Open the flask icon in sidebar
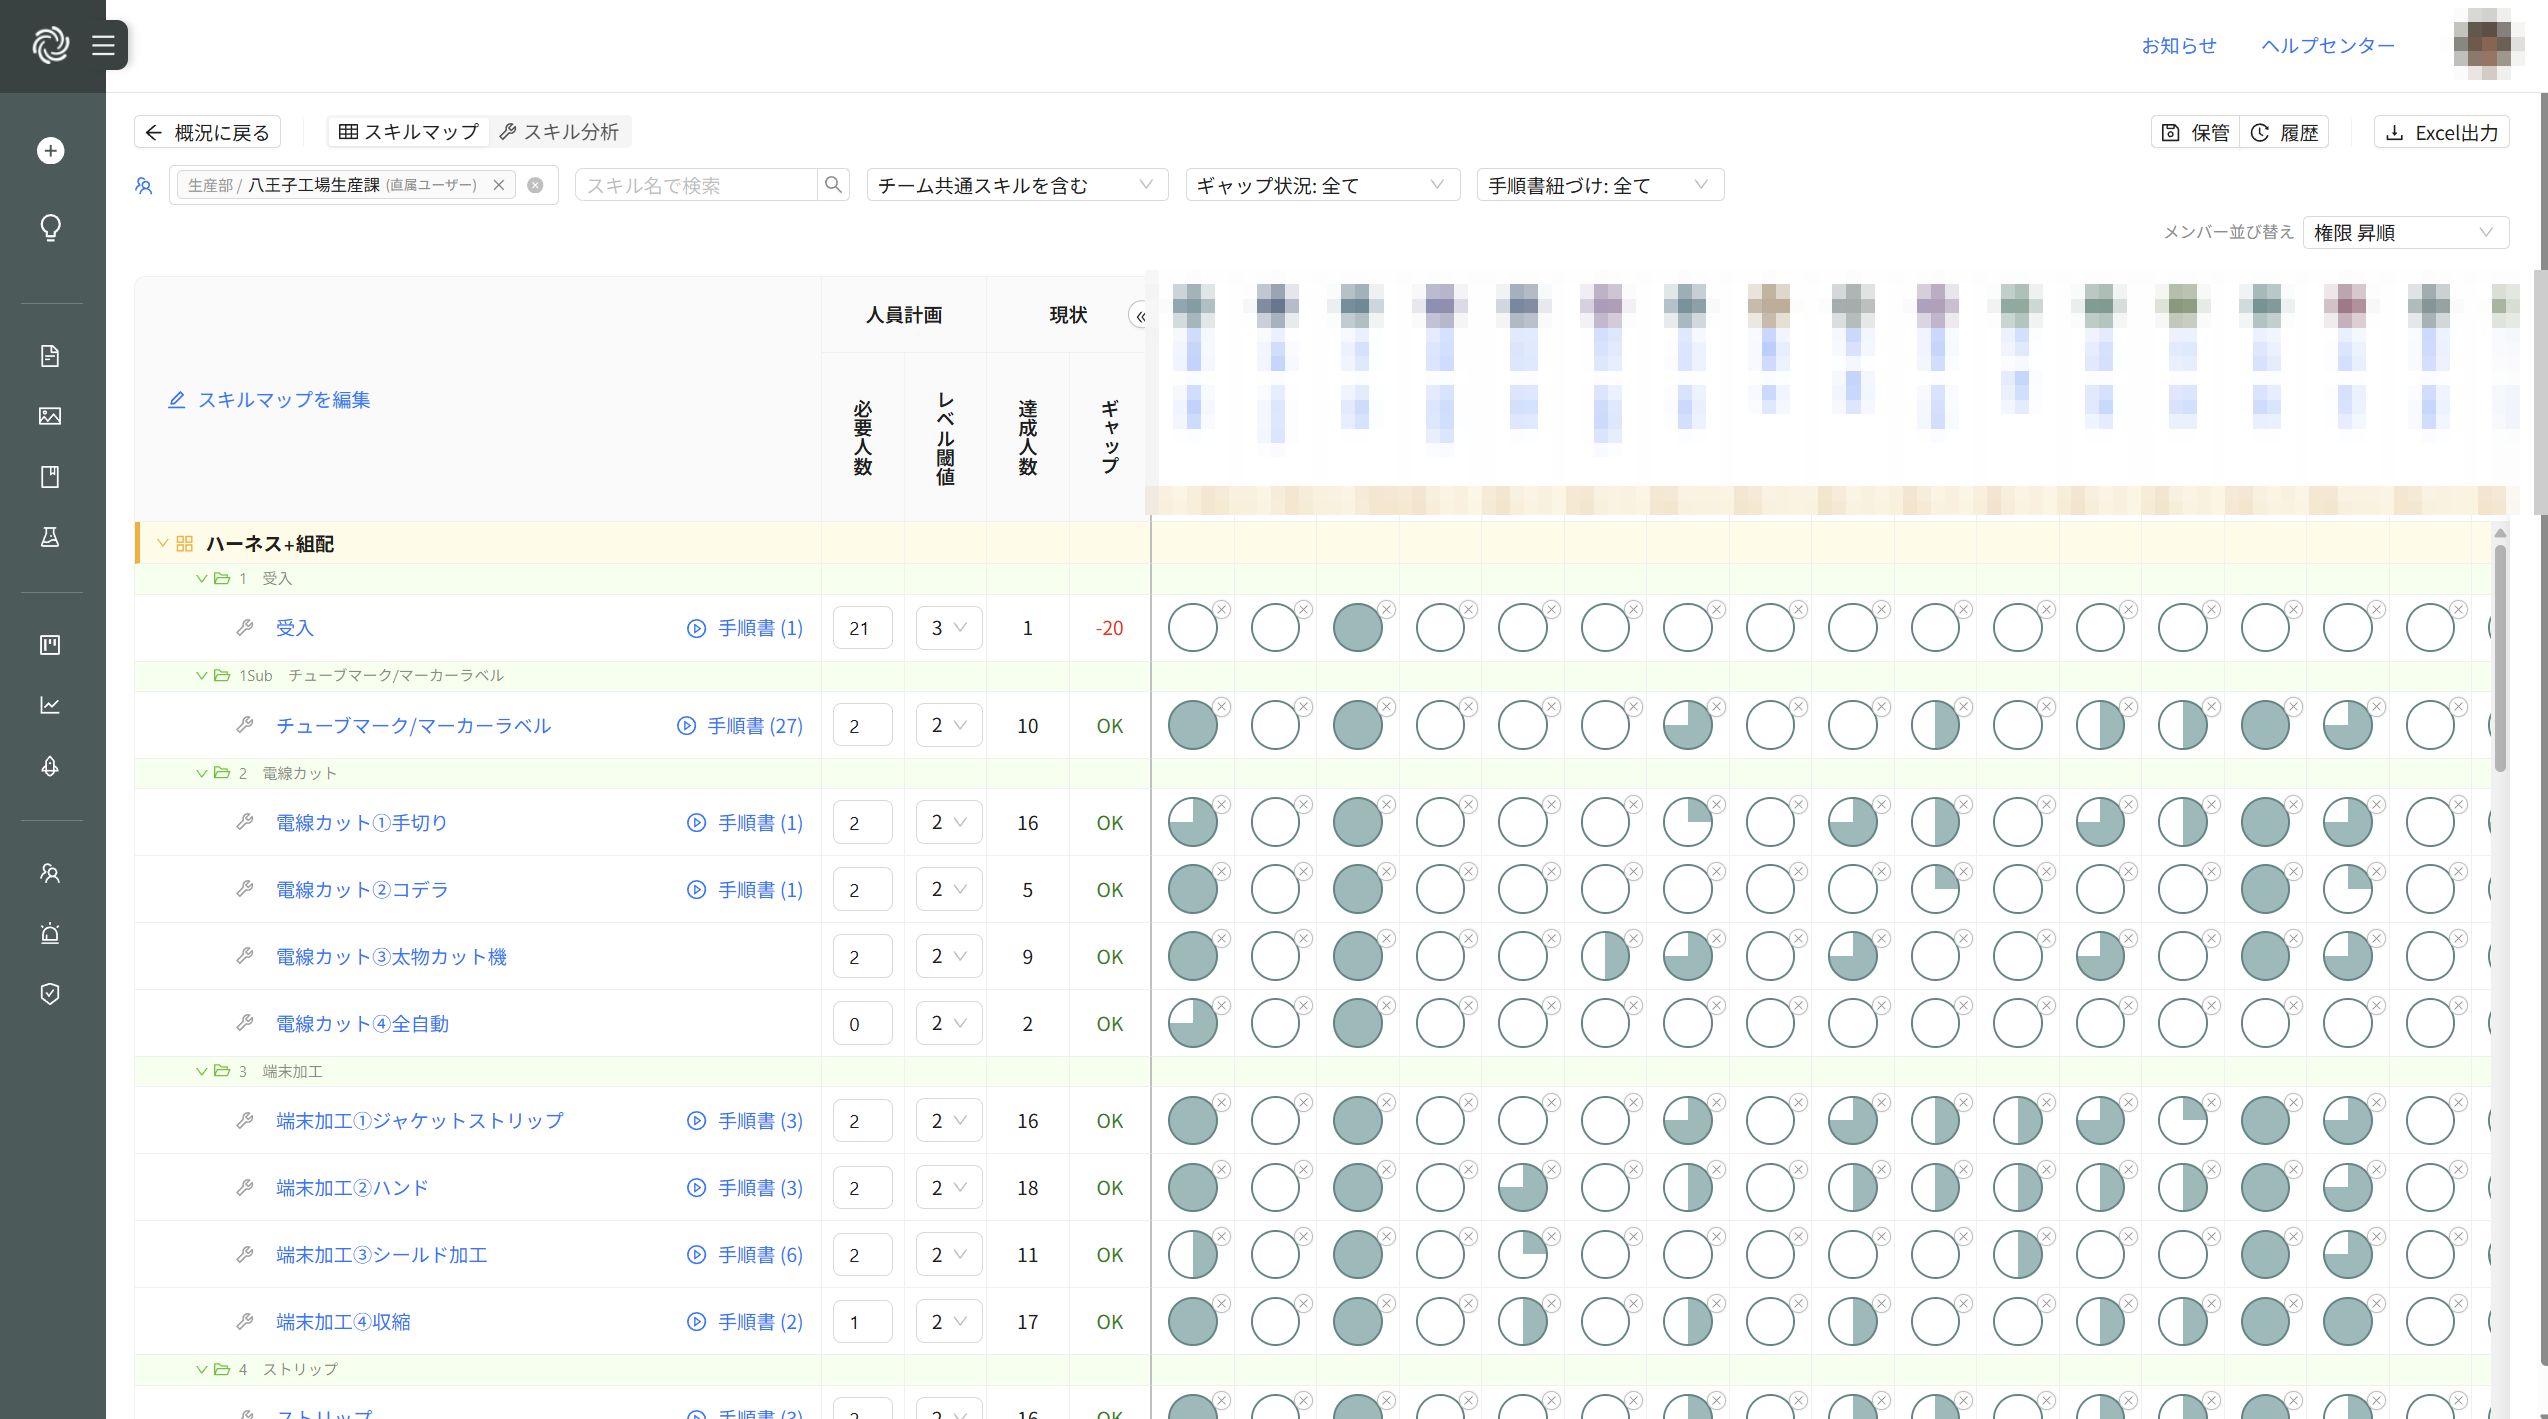The image size is (2548, 1419). click(x=50, y=537)
